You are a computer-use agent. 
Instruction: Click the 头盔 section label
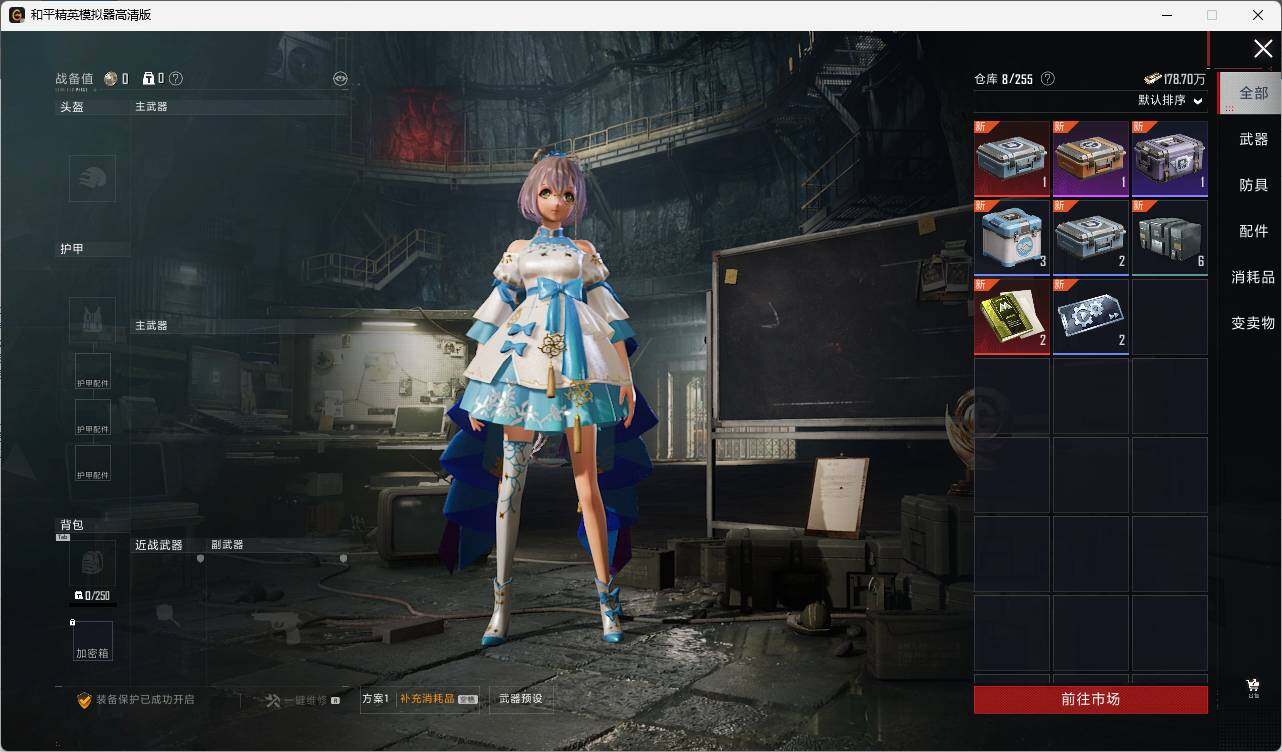click(x=72, y=106)
